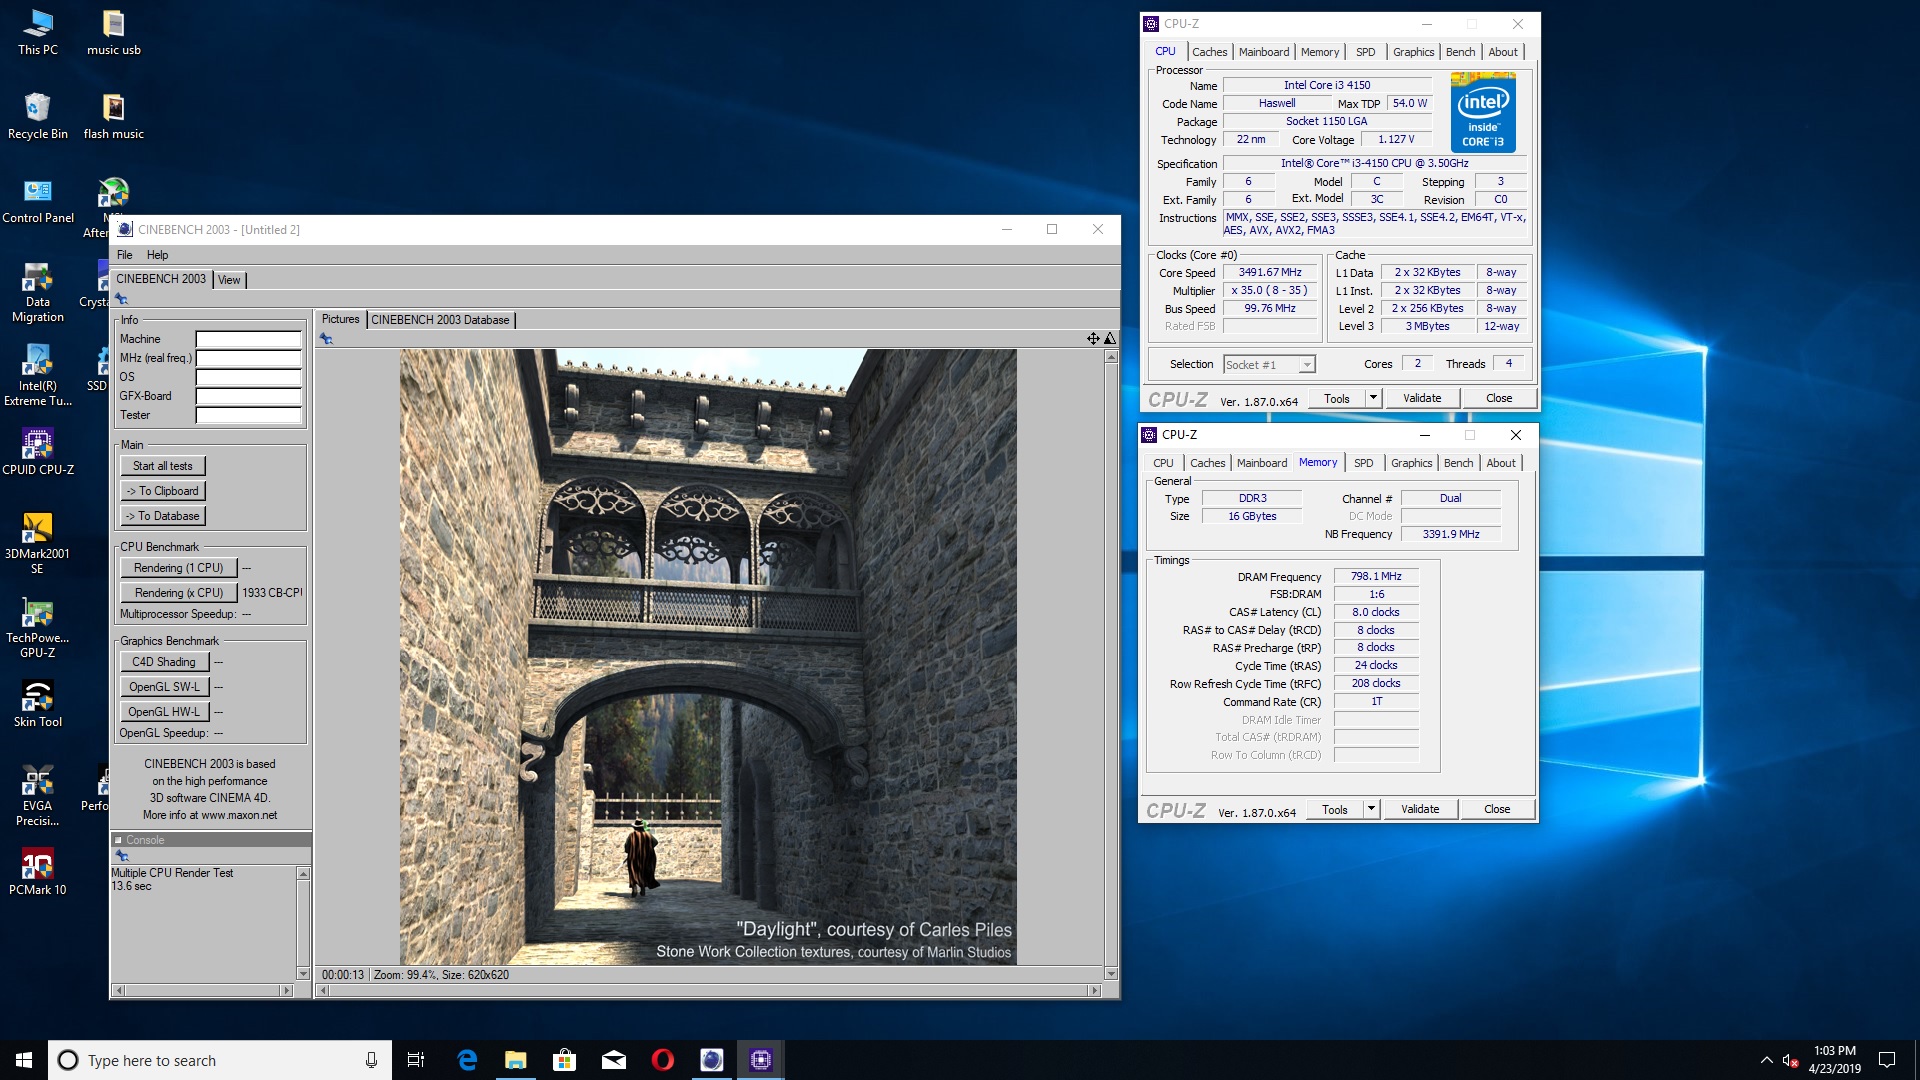This screenshot has height=1080, width=1920.
Task: Click Start all tests button
Action: coord(162,466)
